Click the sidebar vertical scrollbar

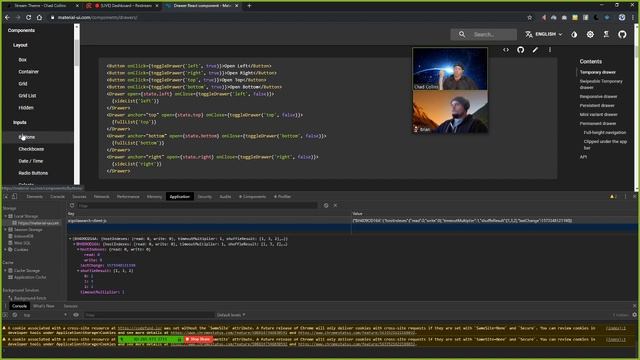[77, 52]
